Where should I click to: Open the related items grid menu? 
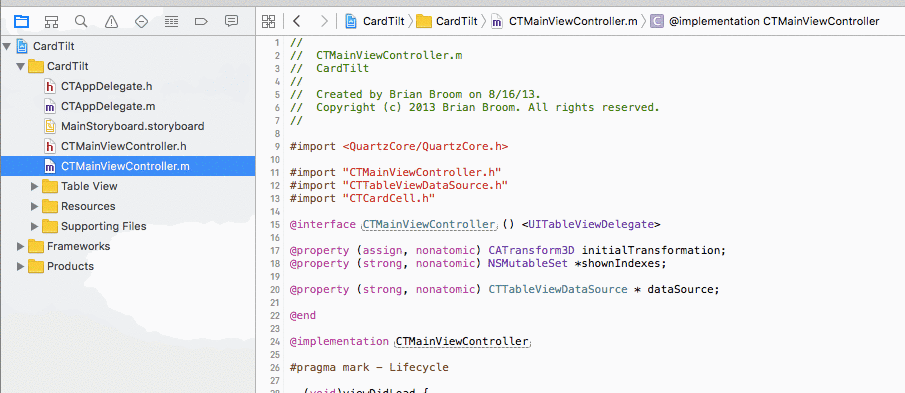pos(268,22)
